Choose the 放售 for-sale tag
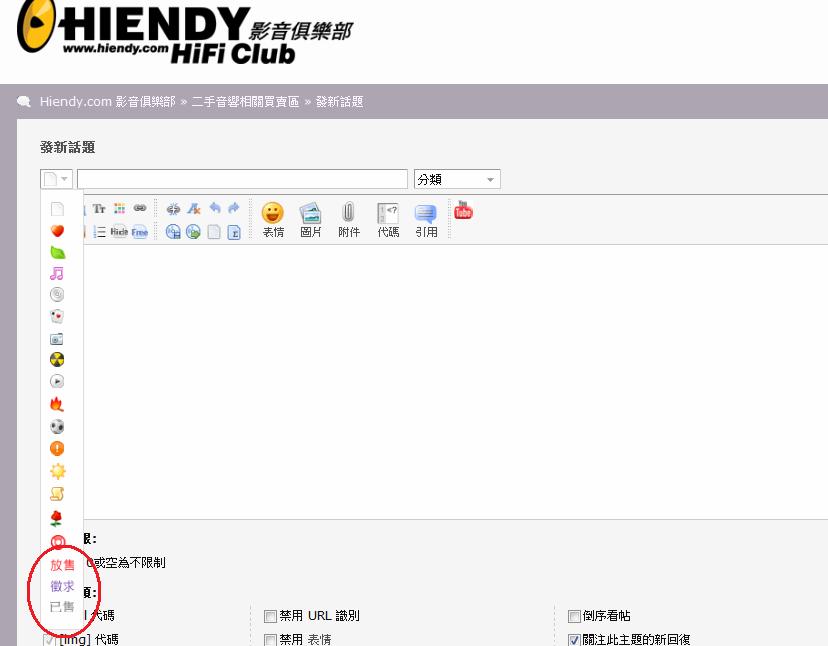The width and height of the screenshot is (828, 646). click(x=62, y=565)
